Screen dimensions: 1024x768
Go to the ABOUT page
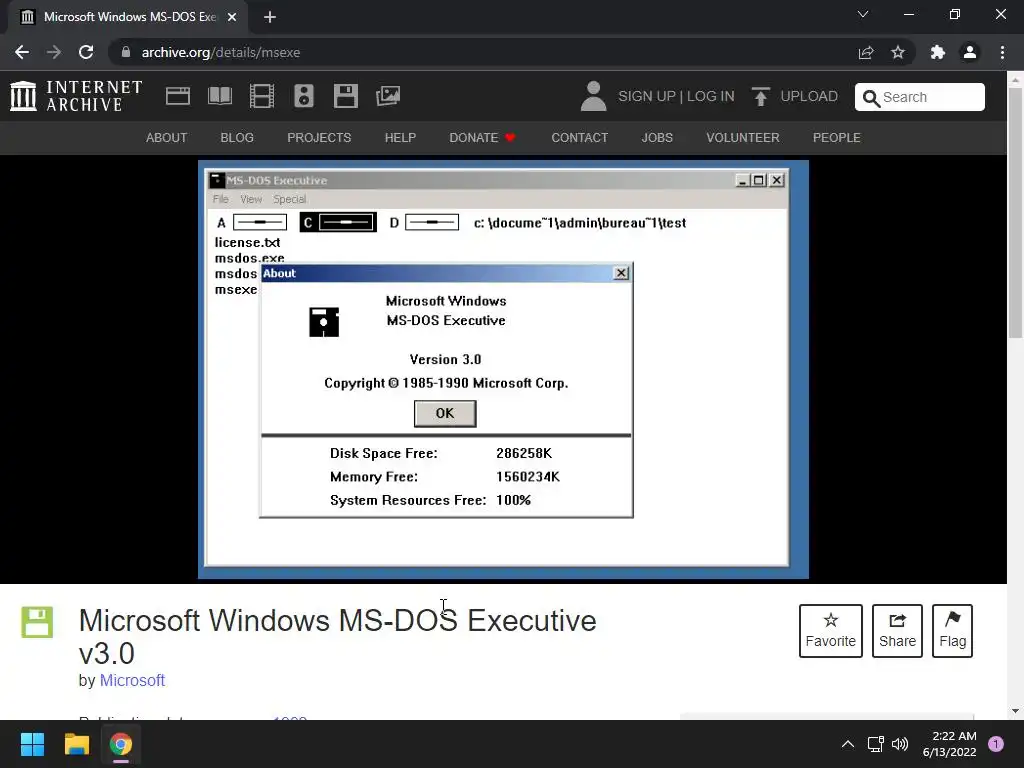pos(167,138)
